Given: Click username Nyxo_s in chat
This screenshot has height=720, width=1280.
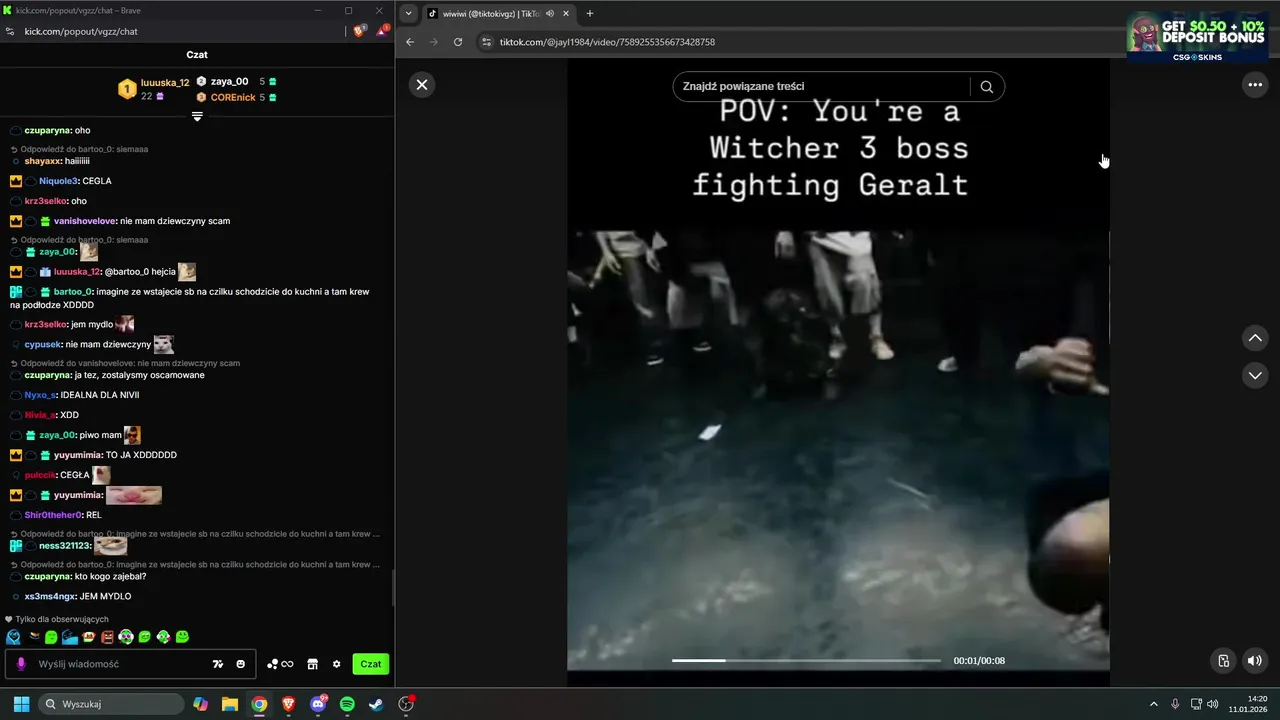Looking at the screenshot, I should [40, 395].
